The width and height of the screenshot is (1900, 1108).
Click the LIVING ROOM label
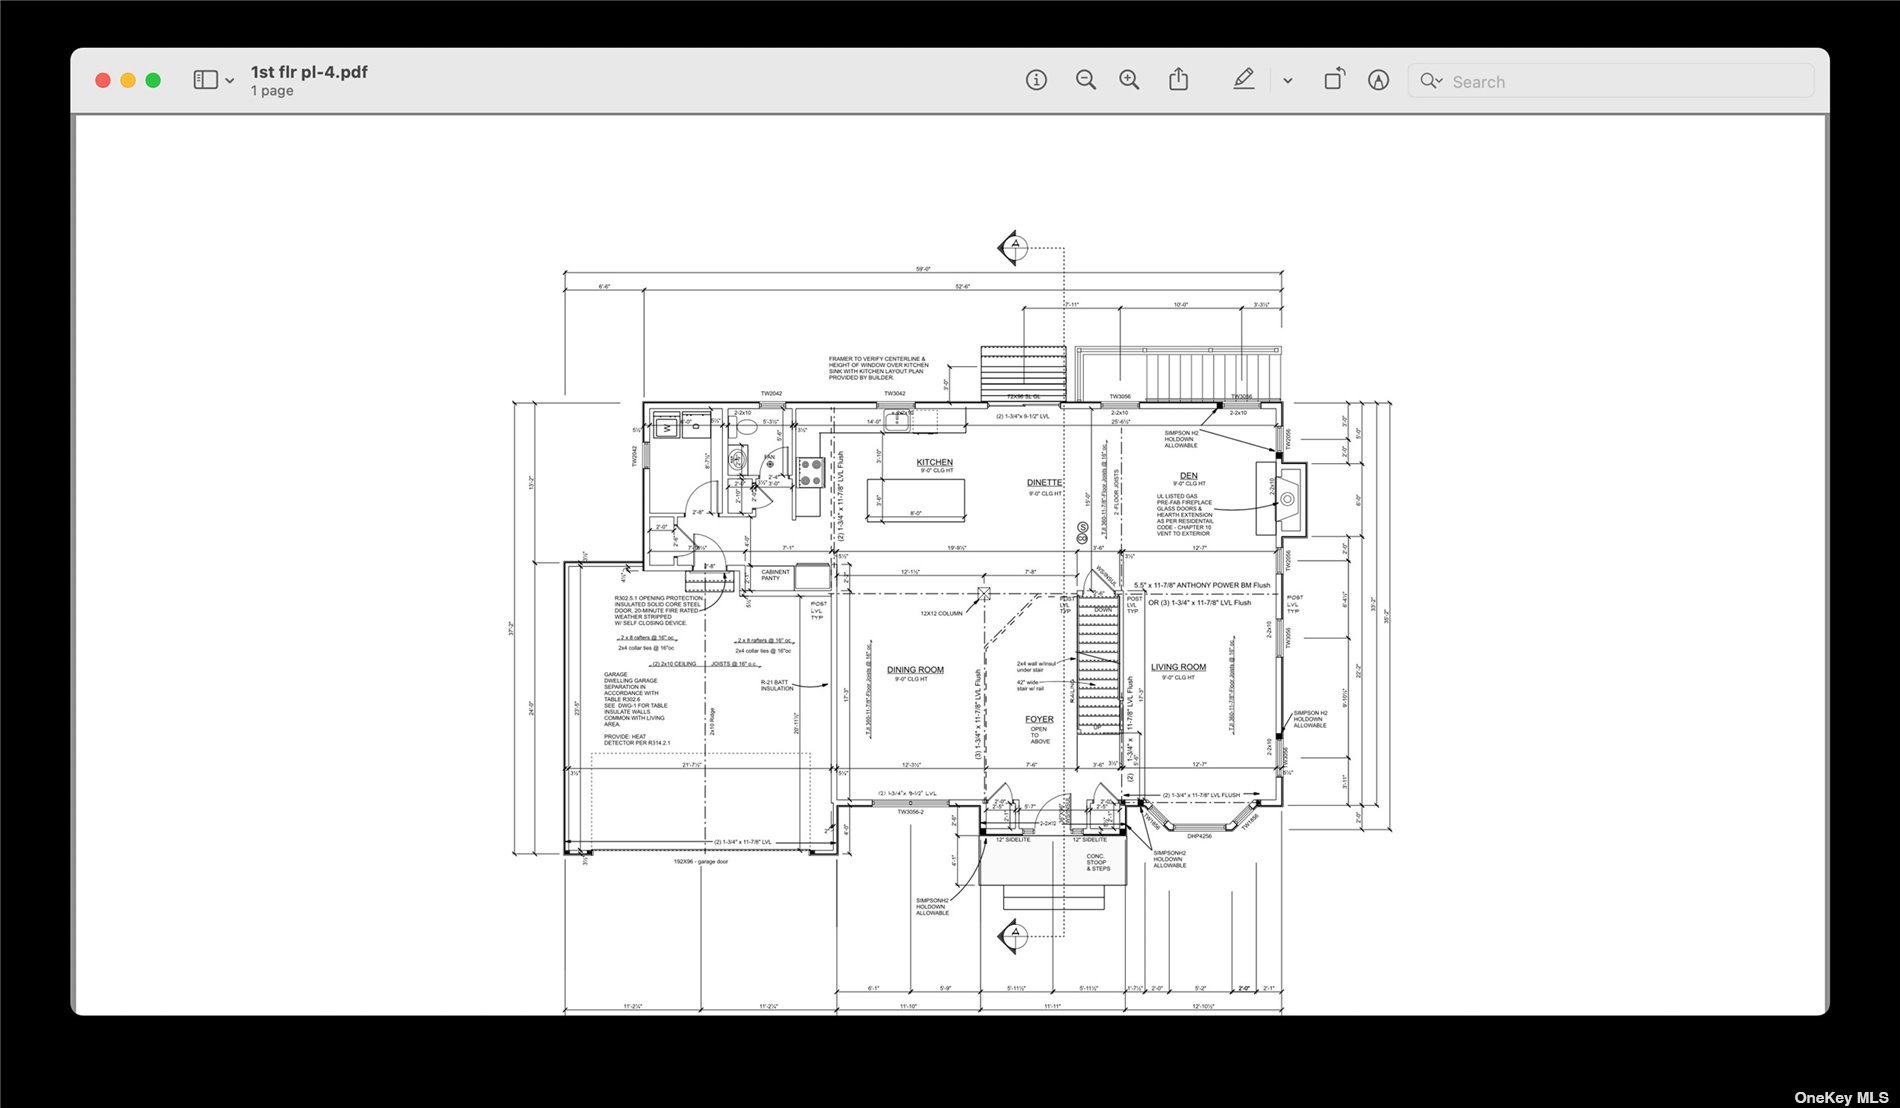(x=1178, y=667)
